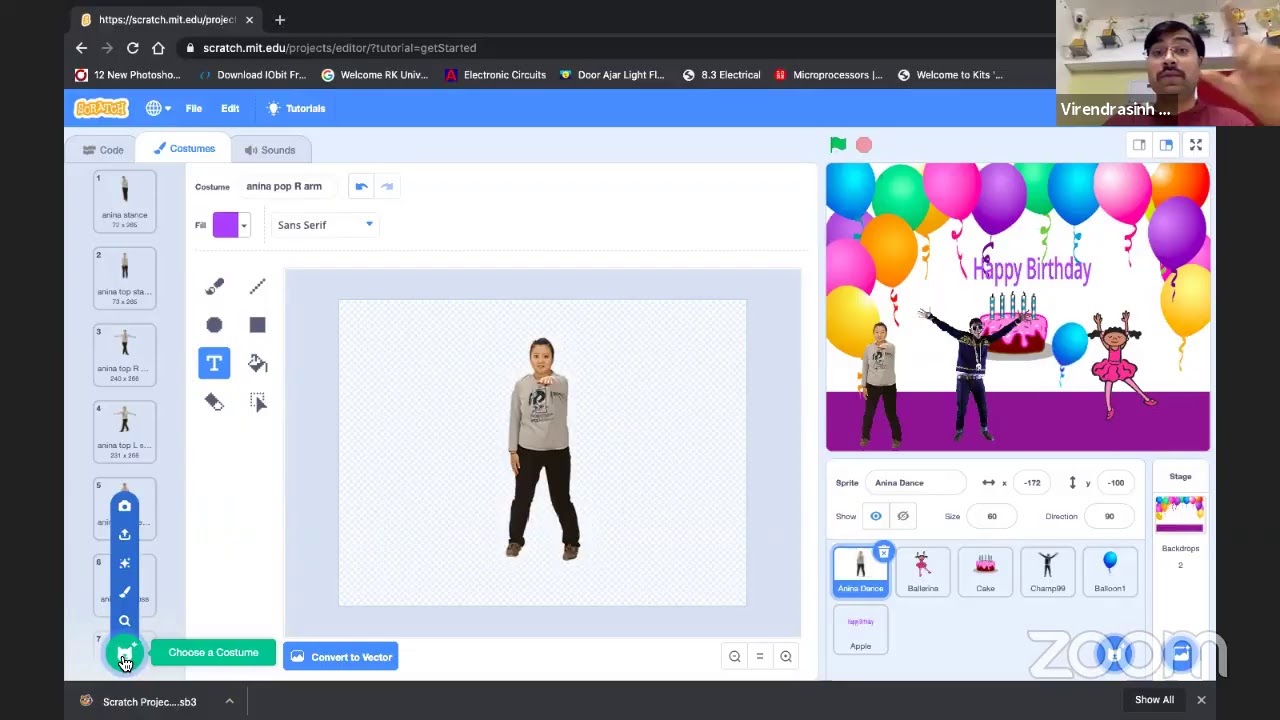This screenshot has width=1280, height=720.
Task: Switch to large stage layout
Action: [x=1166, y=145]
